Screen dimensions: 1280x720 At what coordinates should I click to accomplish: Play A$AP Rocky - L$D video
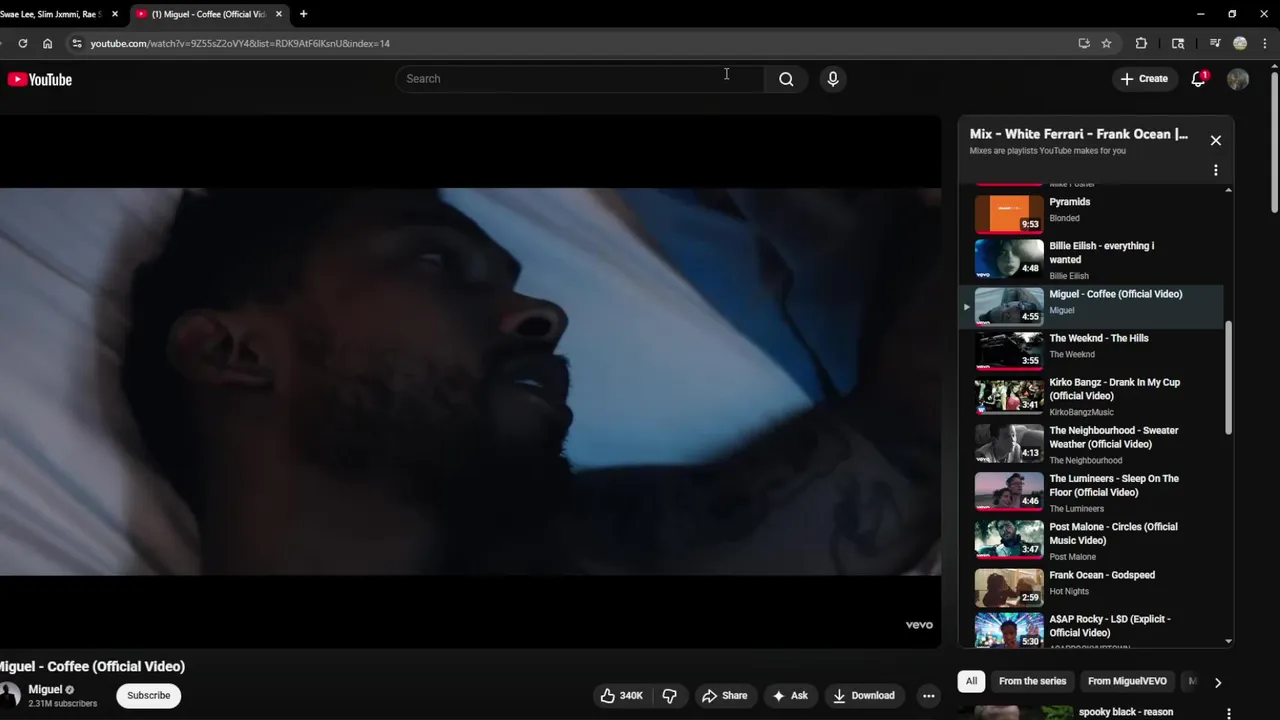[1092, 630]
